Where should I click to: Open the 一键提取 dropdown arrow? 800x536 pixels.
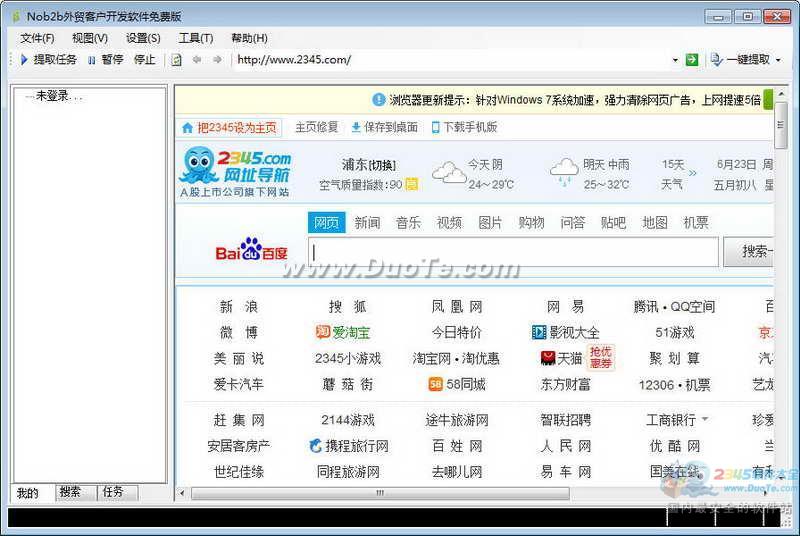[x=778, y=60]
